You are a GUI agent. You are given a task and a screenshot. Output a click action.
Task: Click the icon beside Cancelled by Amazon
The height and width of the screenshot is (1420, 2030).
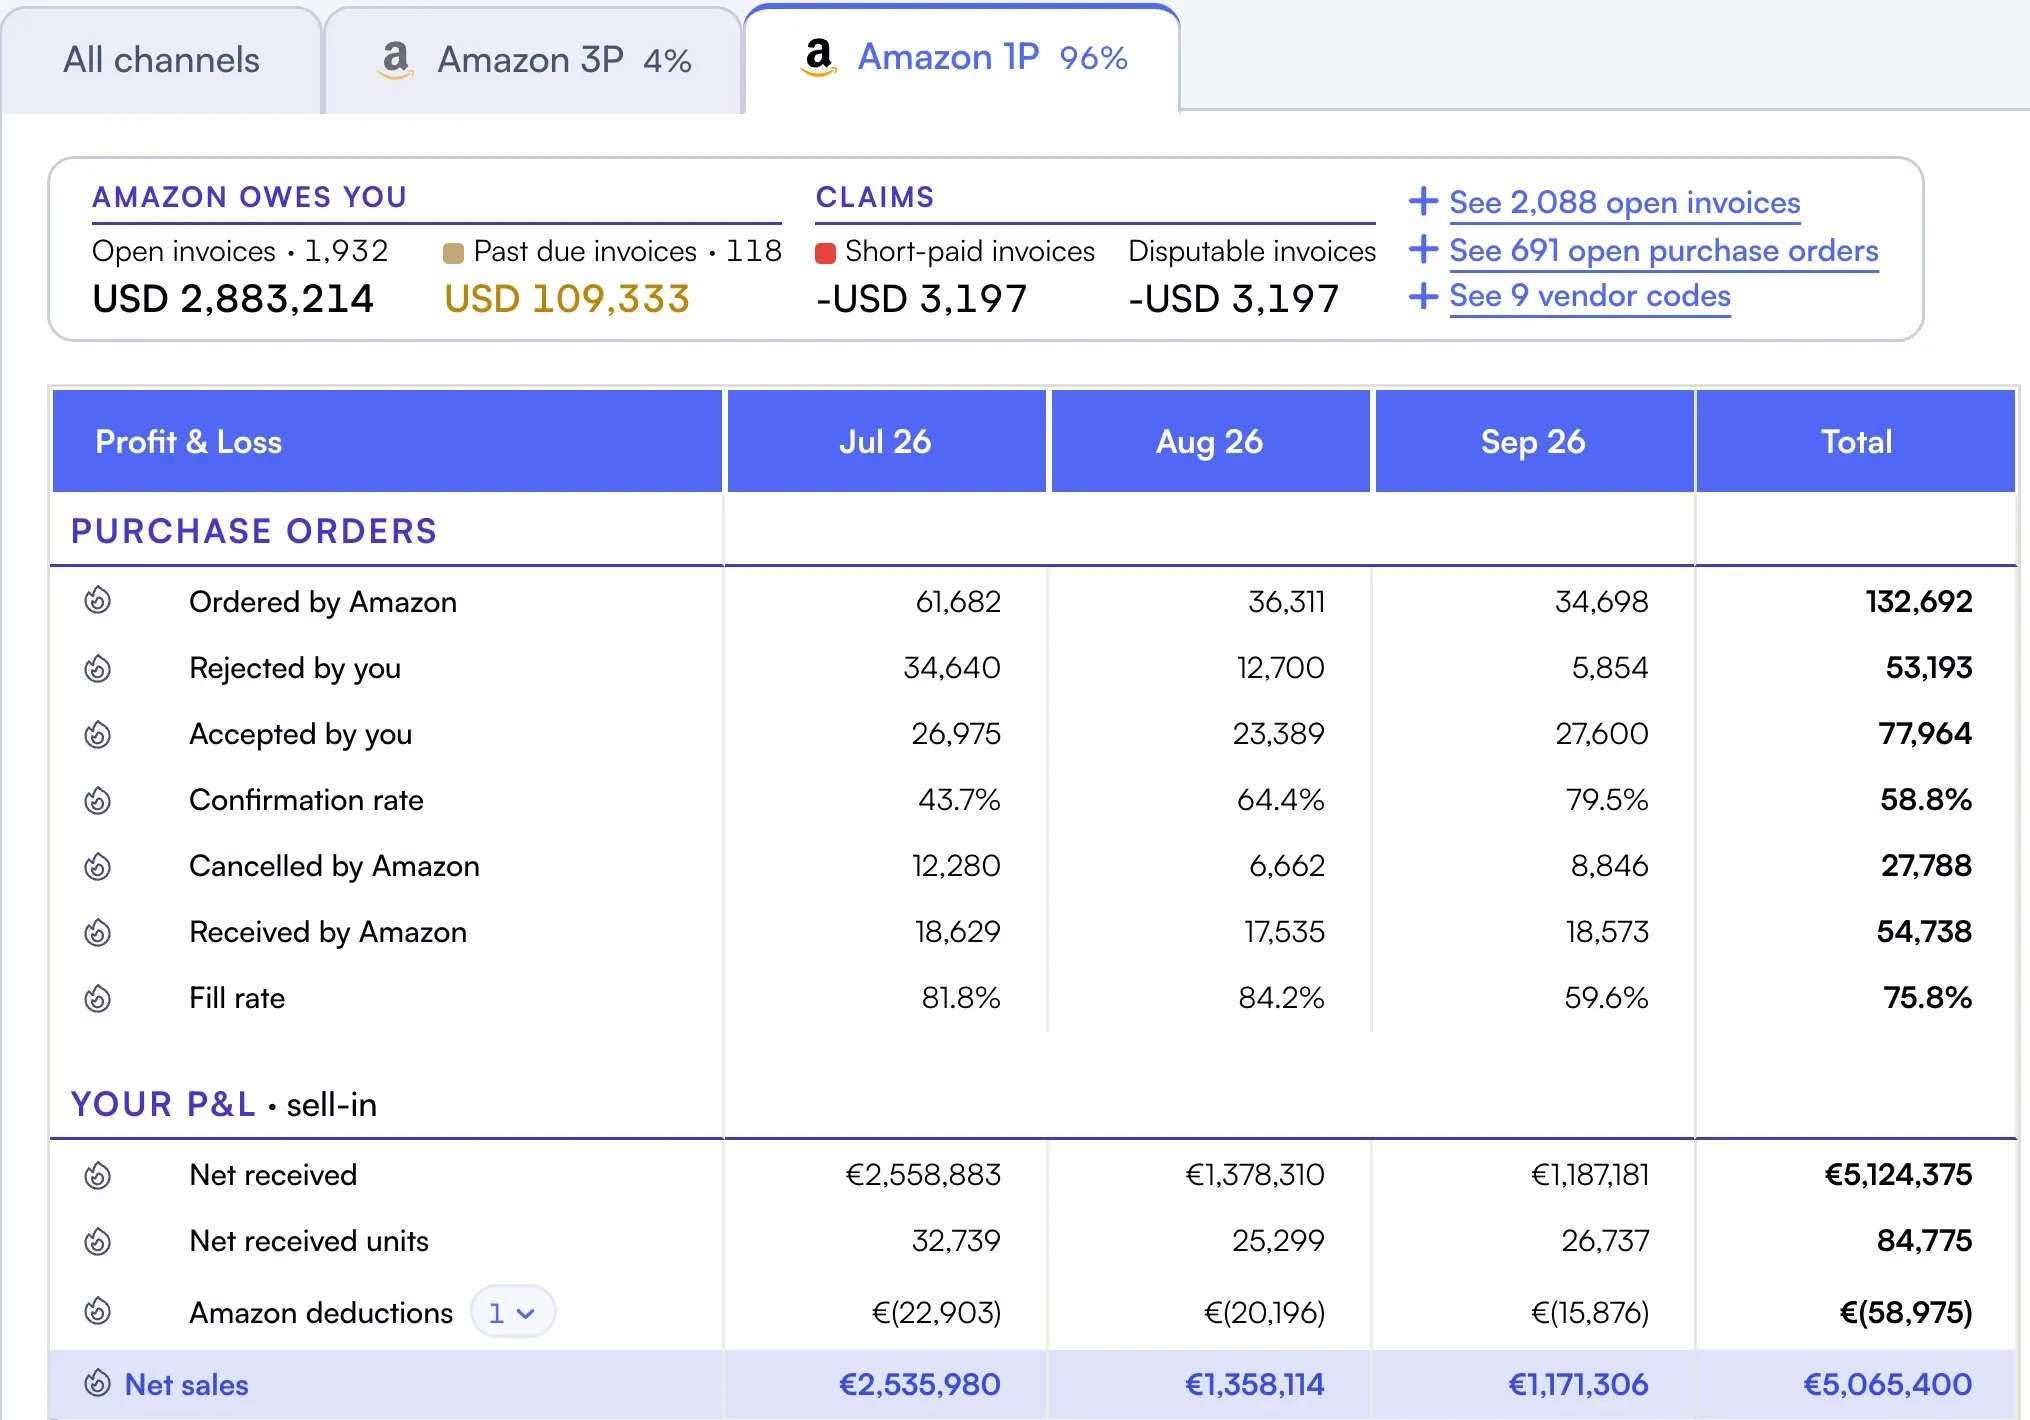tap(97, 865)
